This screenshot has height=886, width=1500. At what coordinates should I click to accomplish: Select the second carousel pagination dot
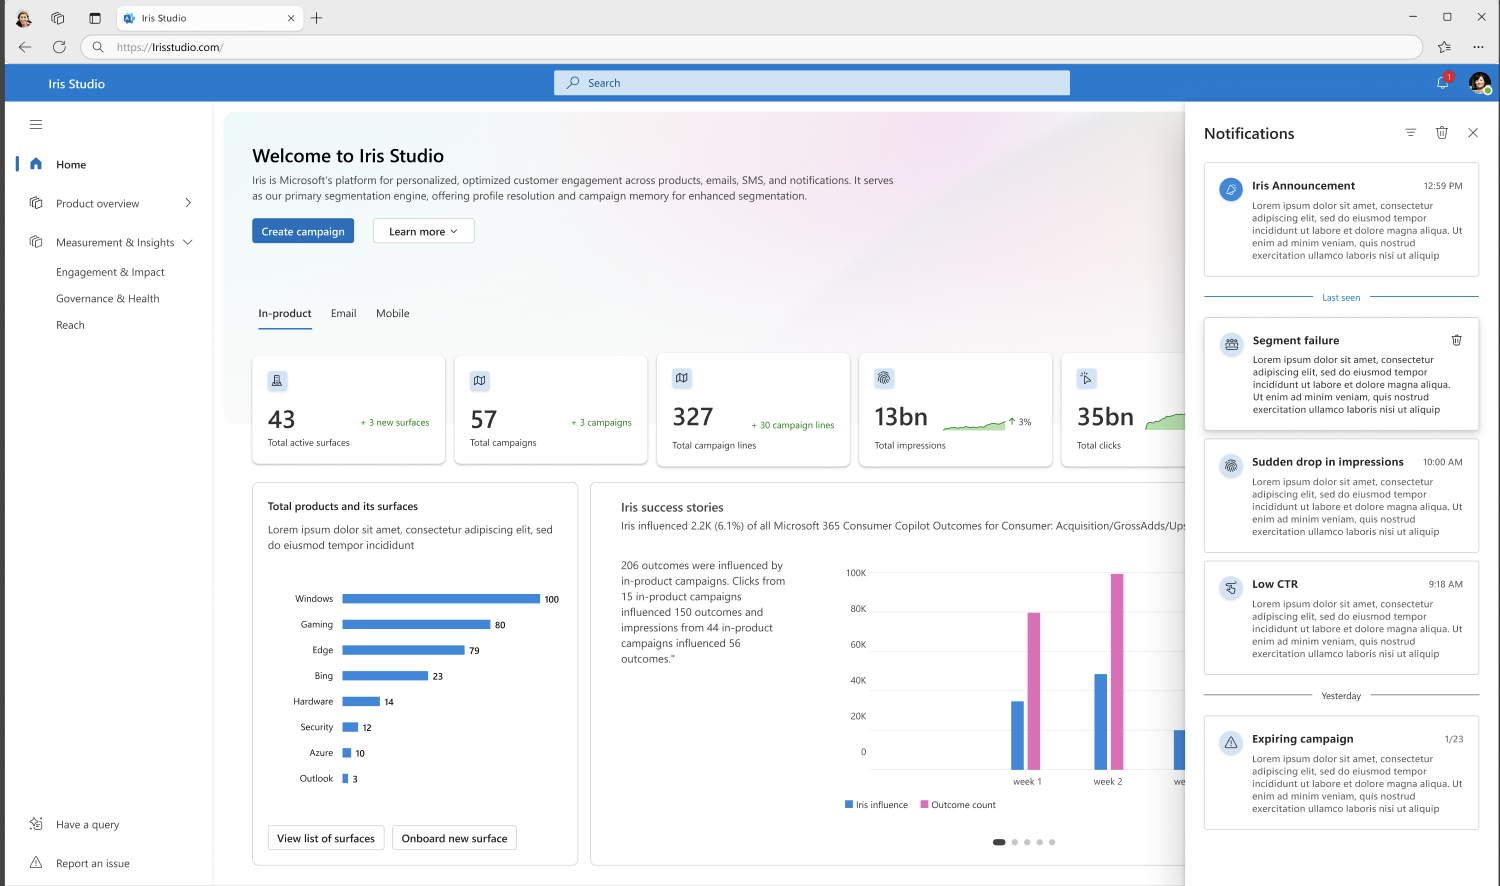coord(1015,842)
